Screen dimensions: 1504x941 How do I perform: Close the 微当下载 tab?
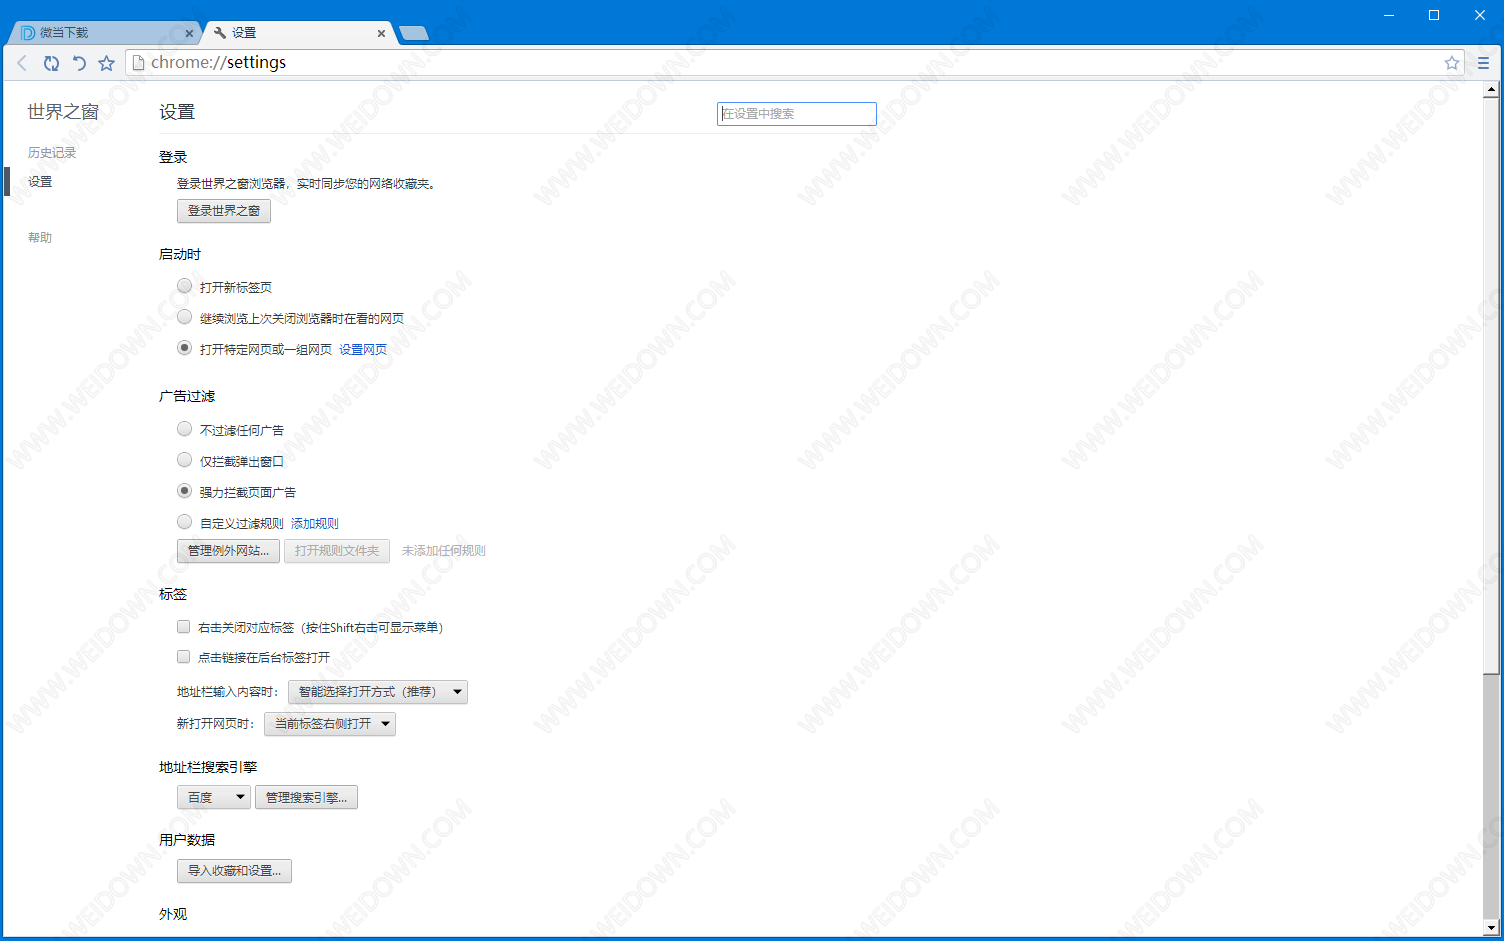[190, 33]
